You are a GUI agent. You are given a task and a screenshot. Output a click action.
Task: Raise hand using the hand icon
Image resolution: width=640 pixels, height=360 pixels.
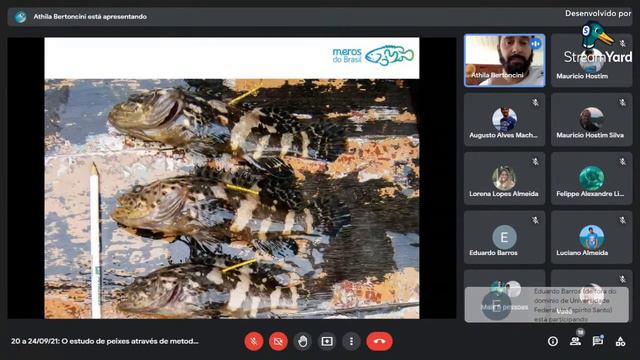point(302,341)
